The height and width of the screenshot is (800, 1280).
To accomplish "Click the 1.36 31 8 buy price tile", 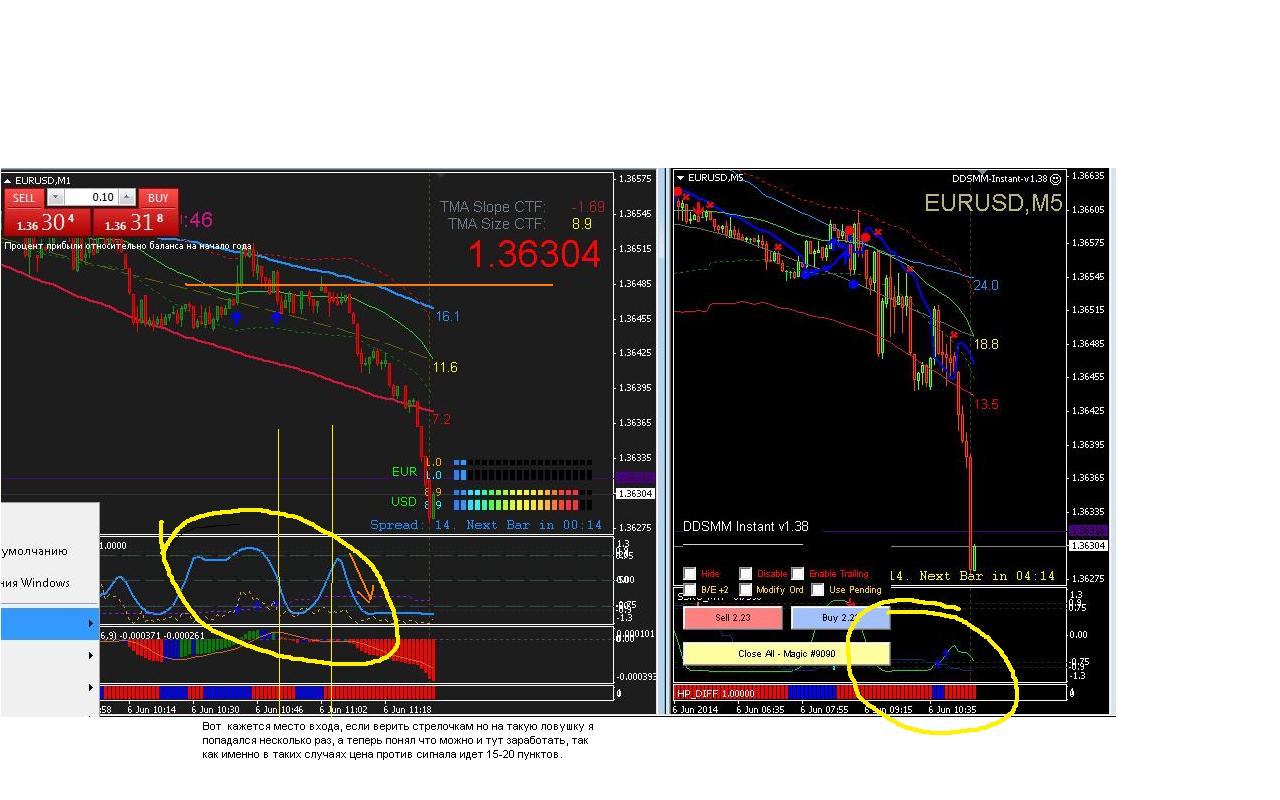I will [x=135, y=223].
